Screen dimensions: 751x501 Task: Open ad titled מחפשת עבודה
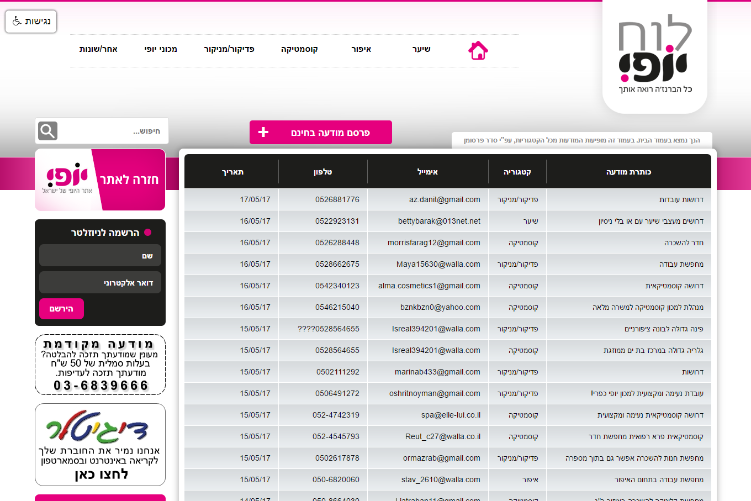682,264
